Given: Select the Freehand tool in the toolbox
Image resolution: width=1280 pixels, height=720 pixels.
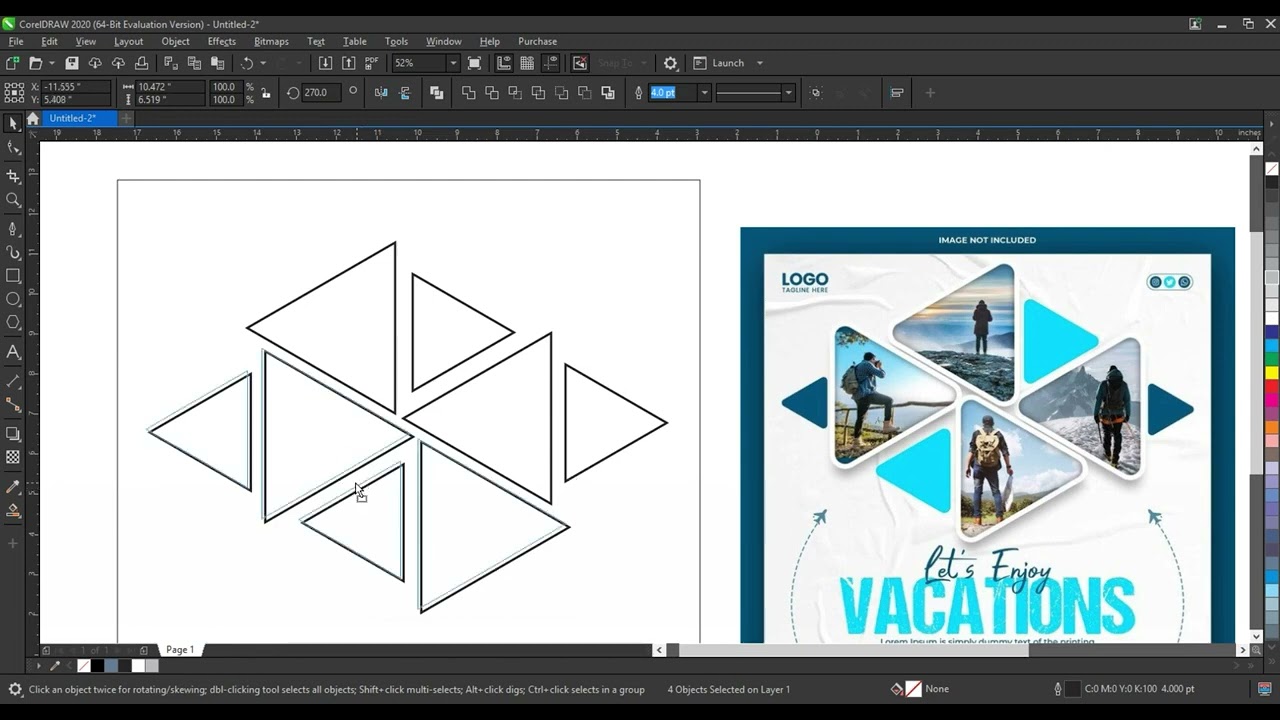Looking at the screenshot, I should (x=13, y=229).
